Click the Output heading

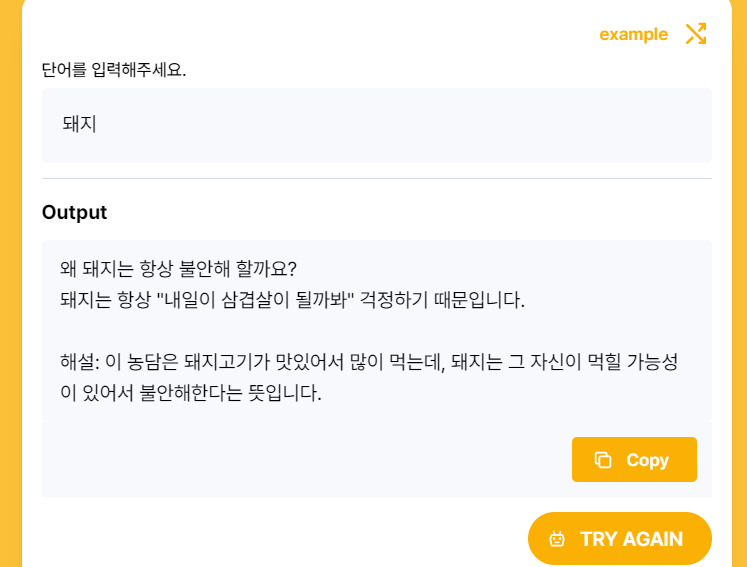coord(74,212)
